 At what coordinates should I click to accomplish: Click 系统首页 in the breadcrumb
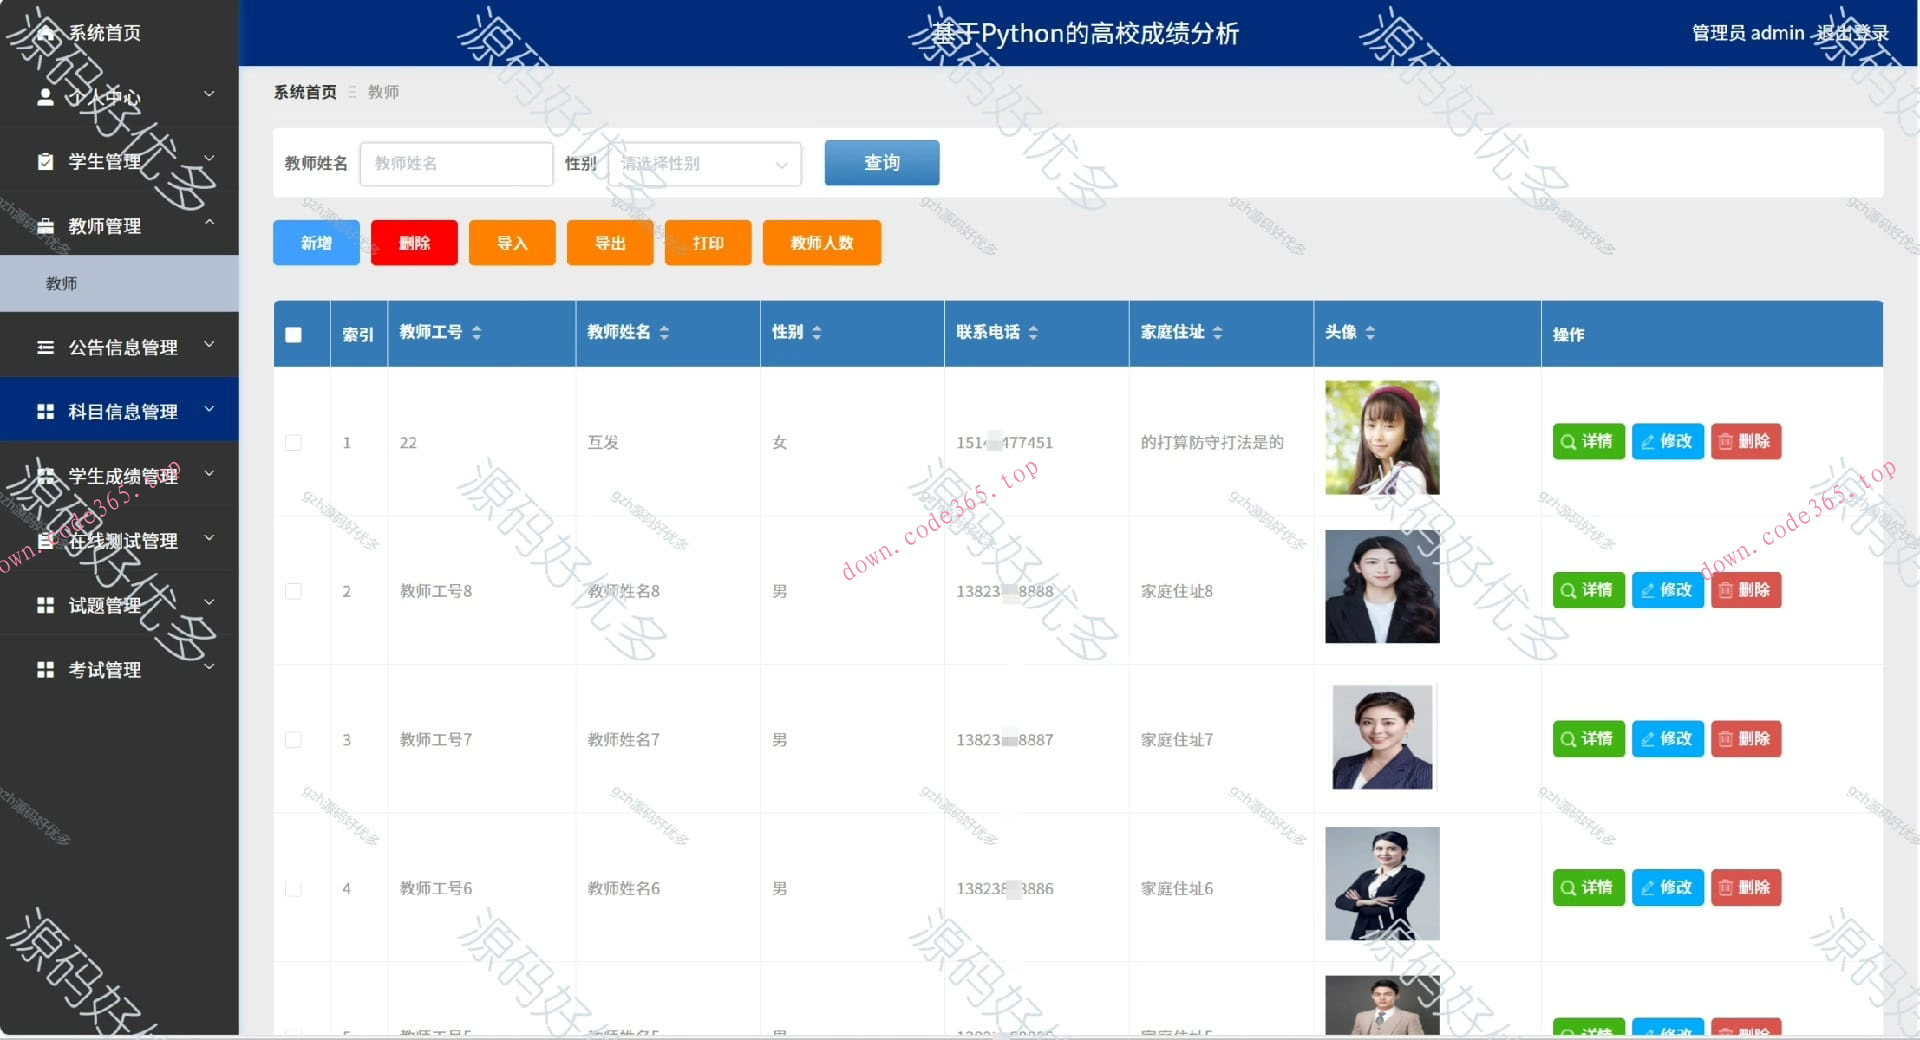[x=304, y=91]
